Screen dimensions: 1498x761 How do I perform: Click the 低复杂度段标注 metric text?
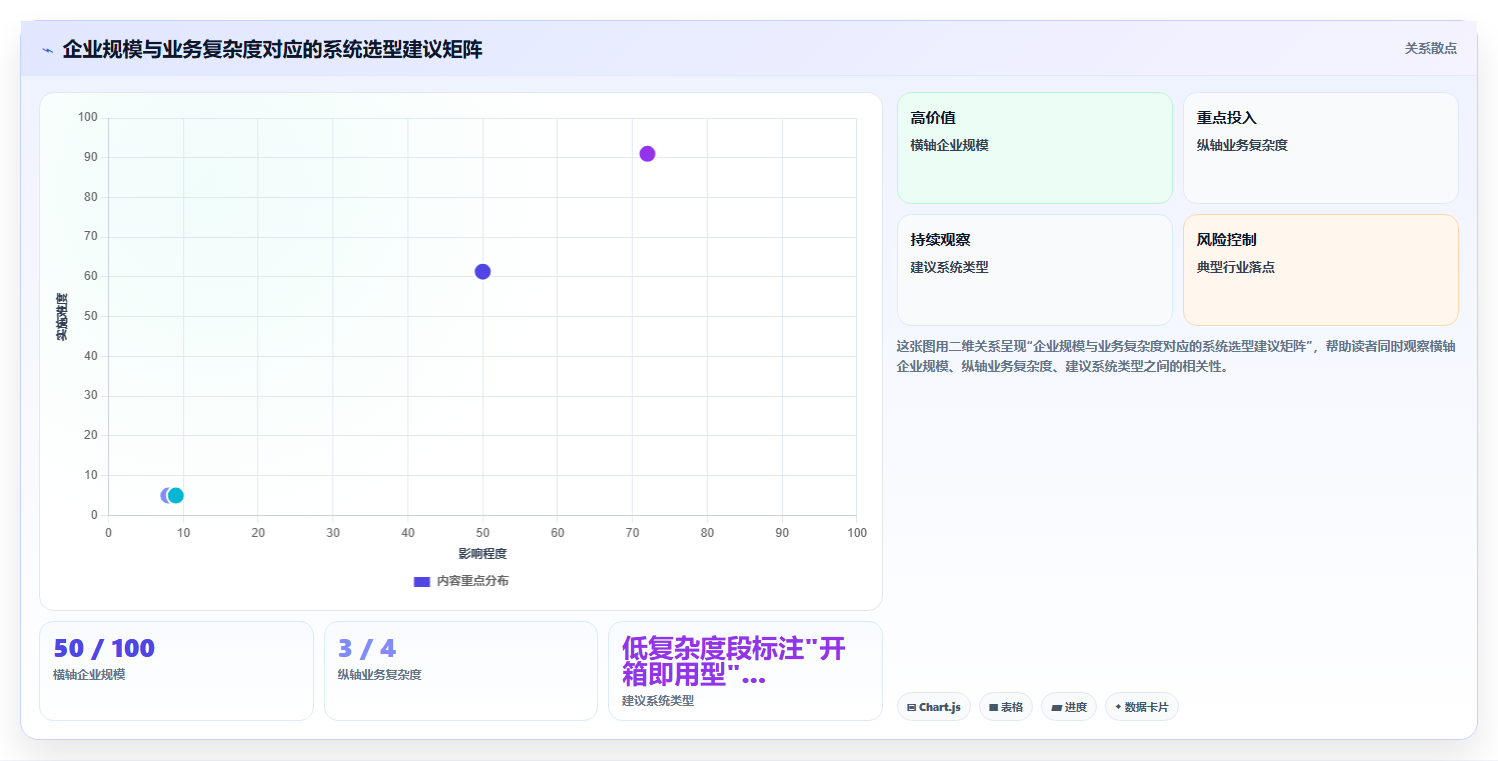[x=734, y=662]
